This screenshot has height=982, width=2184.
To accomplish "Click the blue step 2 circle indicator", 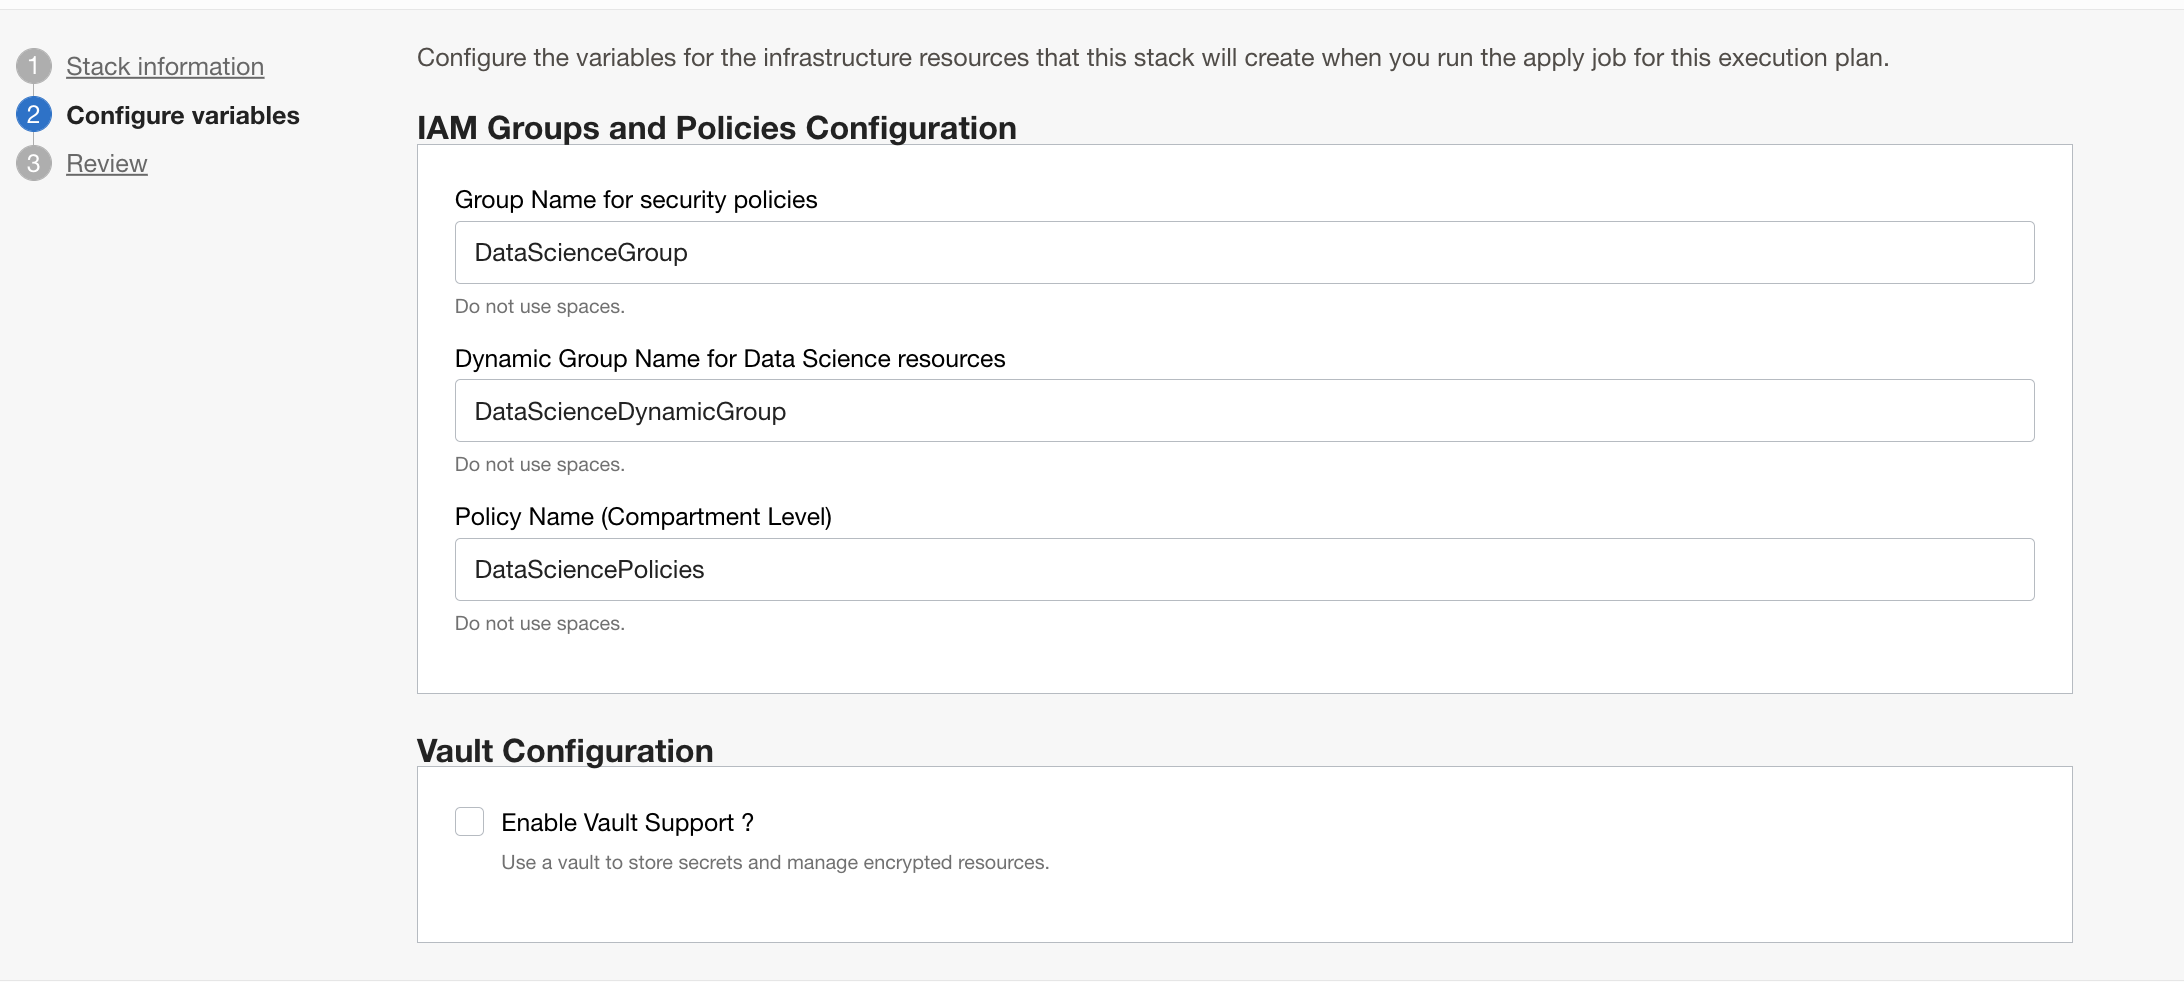I will click(x=35, y=113).
